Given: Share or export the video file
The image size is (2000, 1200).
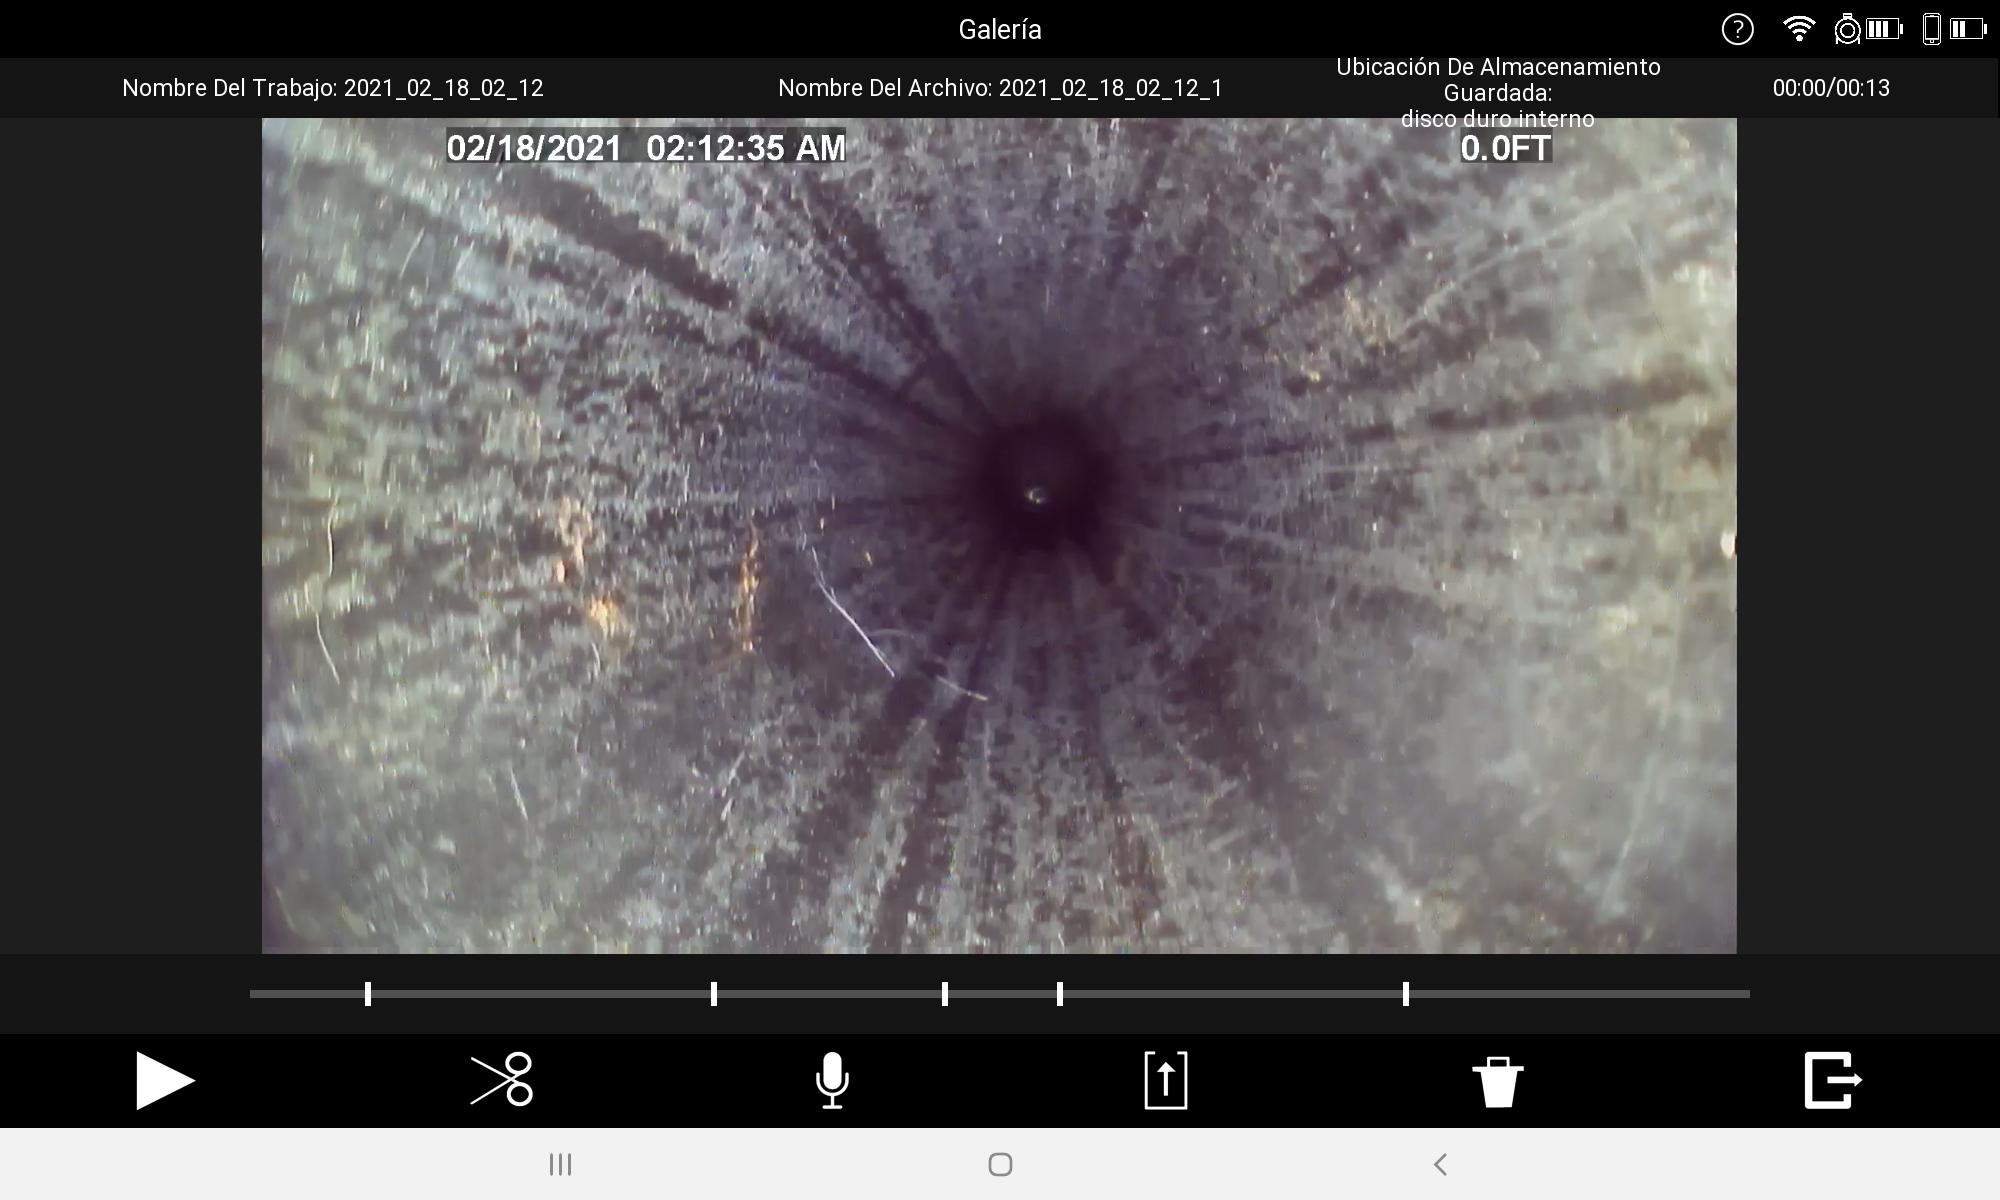Looking at the screenshot, I should click(1166, 1080).
